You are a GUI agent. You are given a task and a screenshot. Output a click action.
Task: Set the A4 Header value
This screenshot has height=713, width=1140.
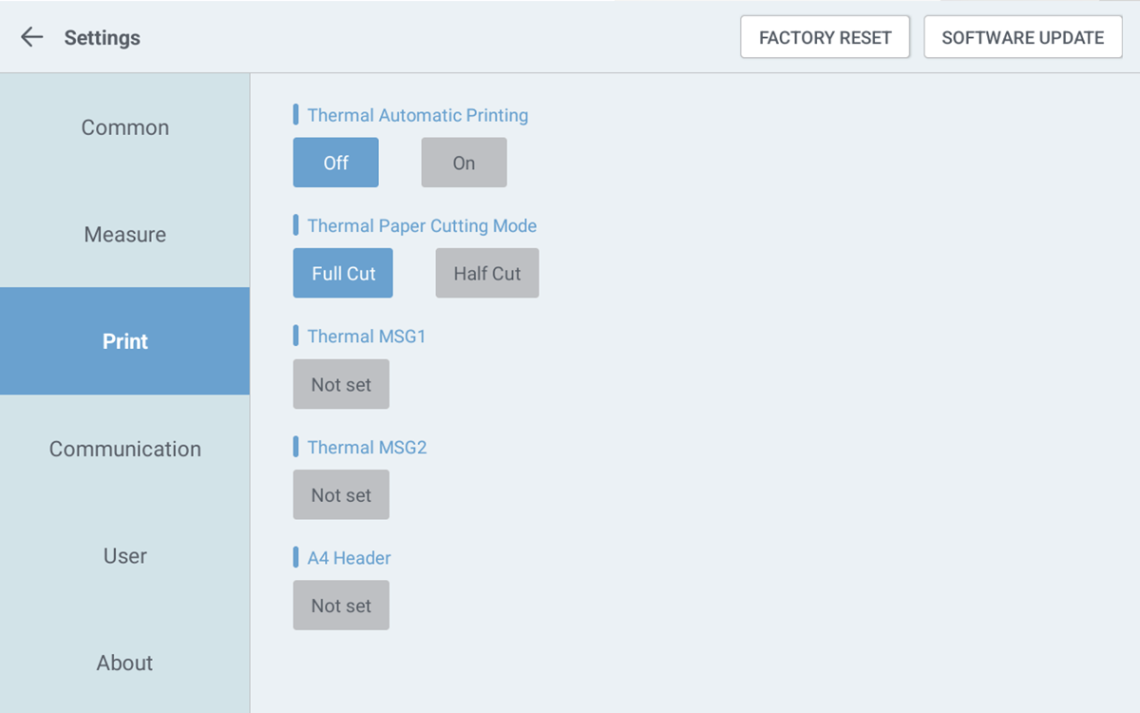341,606
